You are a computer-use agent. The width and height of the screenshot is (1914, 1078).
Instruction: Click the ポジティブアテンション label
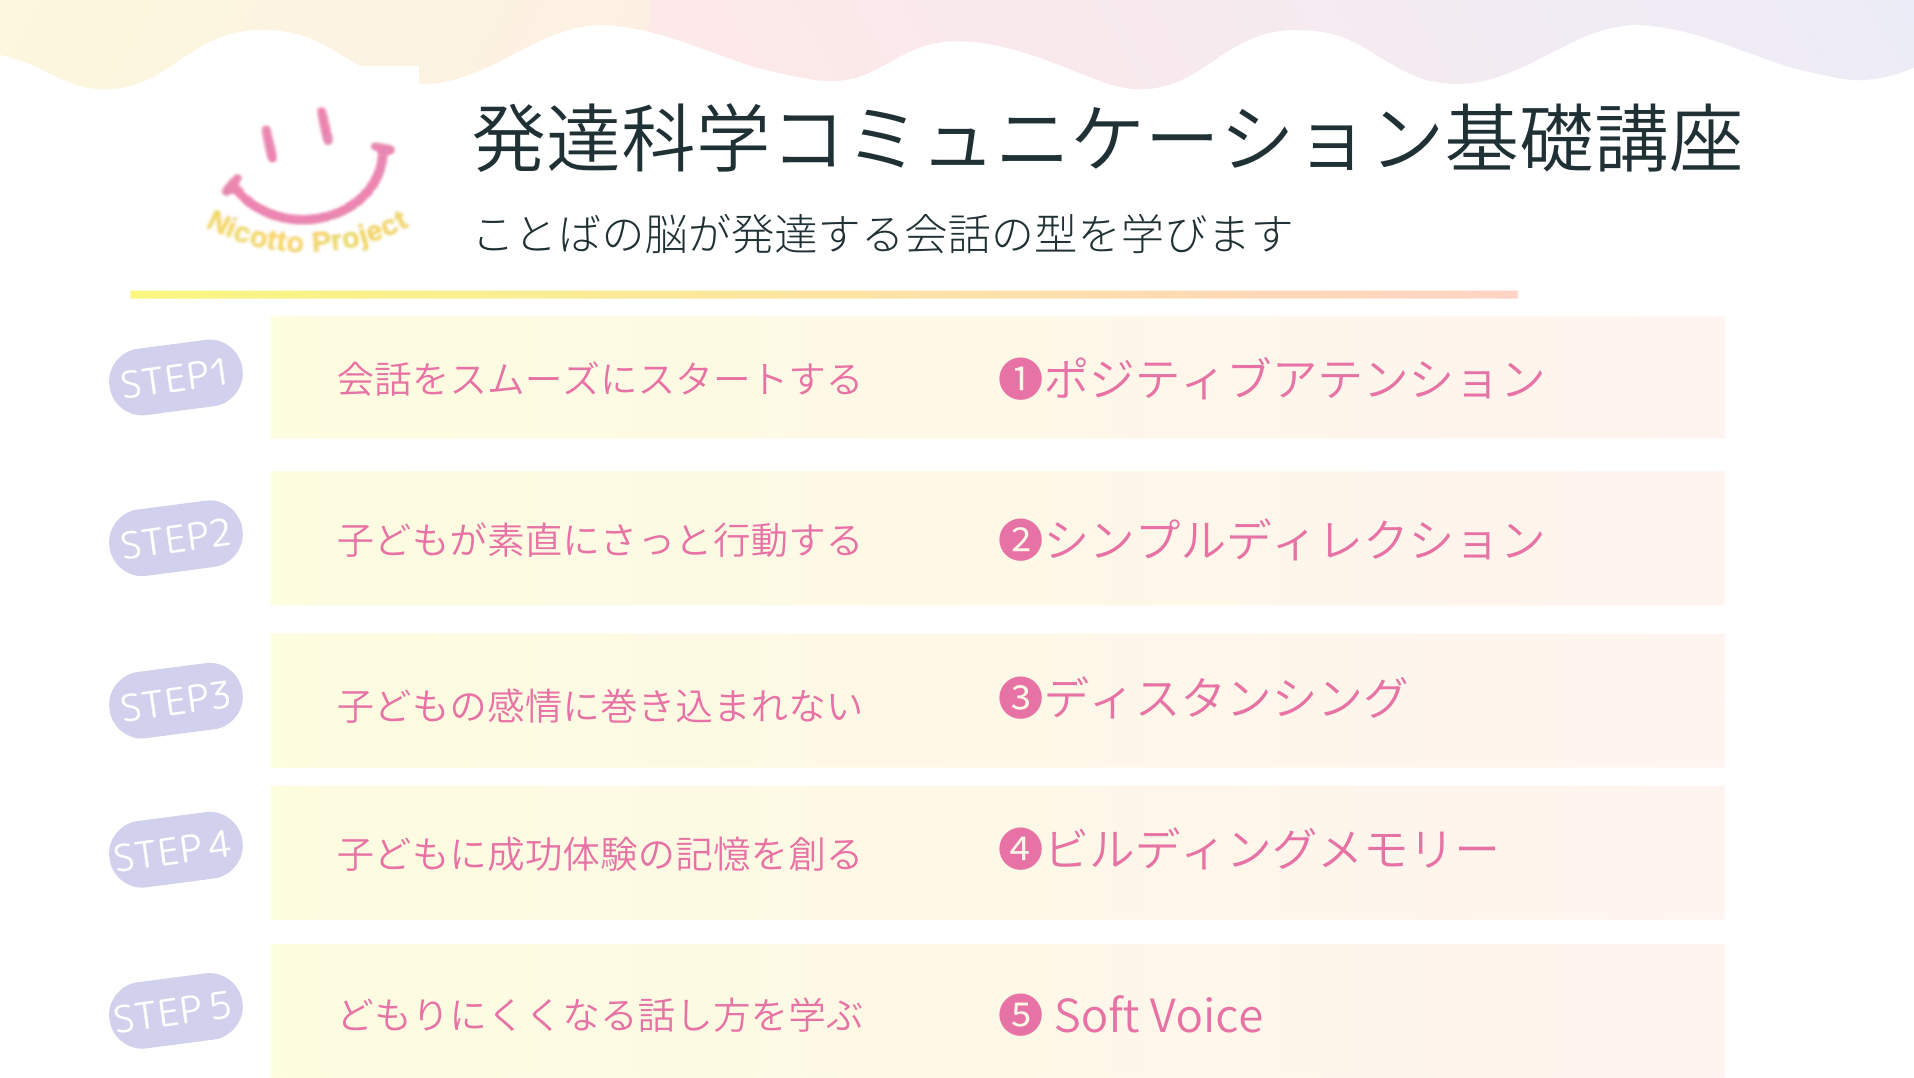coord(1295,380)
